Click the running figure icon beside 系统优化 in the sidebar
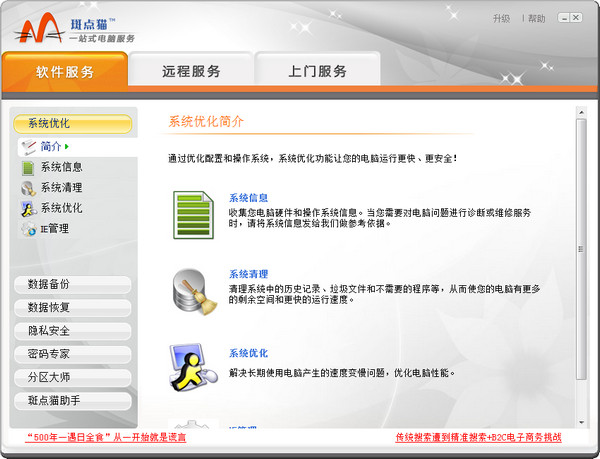 (x=29, y=209)
